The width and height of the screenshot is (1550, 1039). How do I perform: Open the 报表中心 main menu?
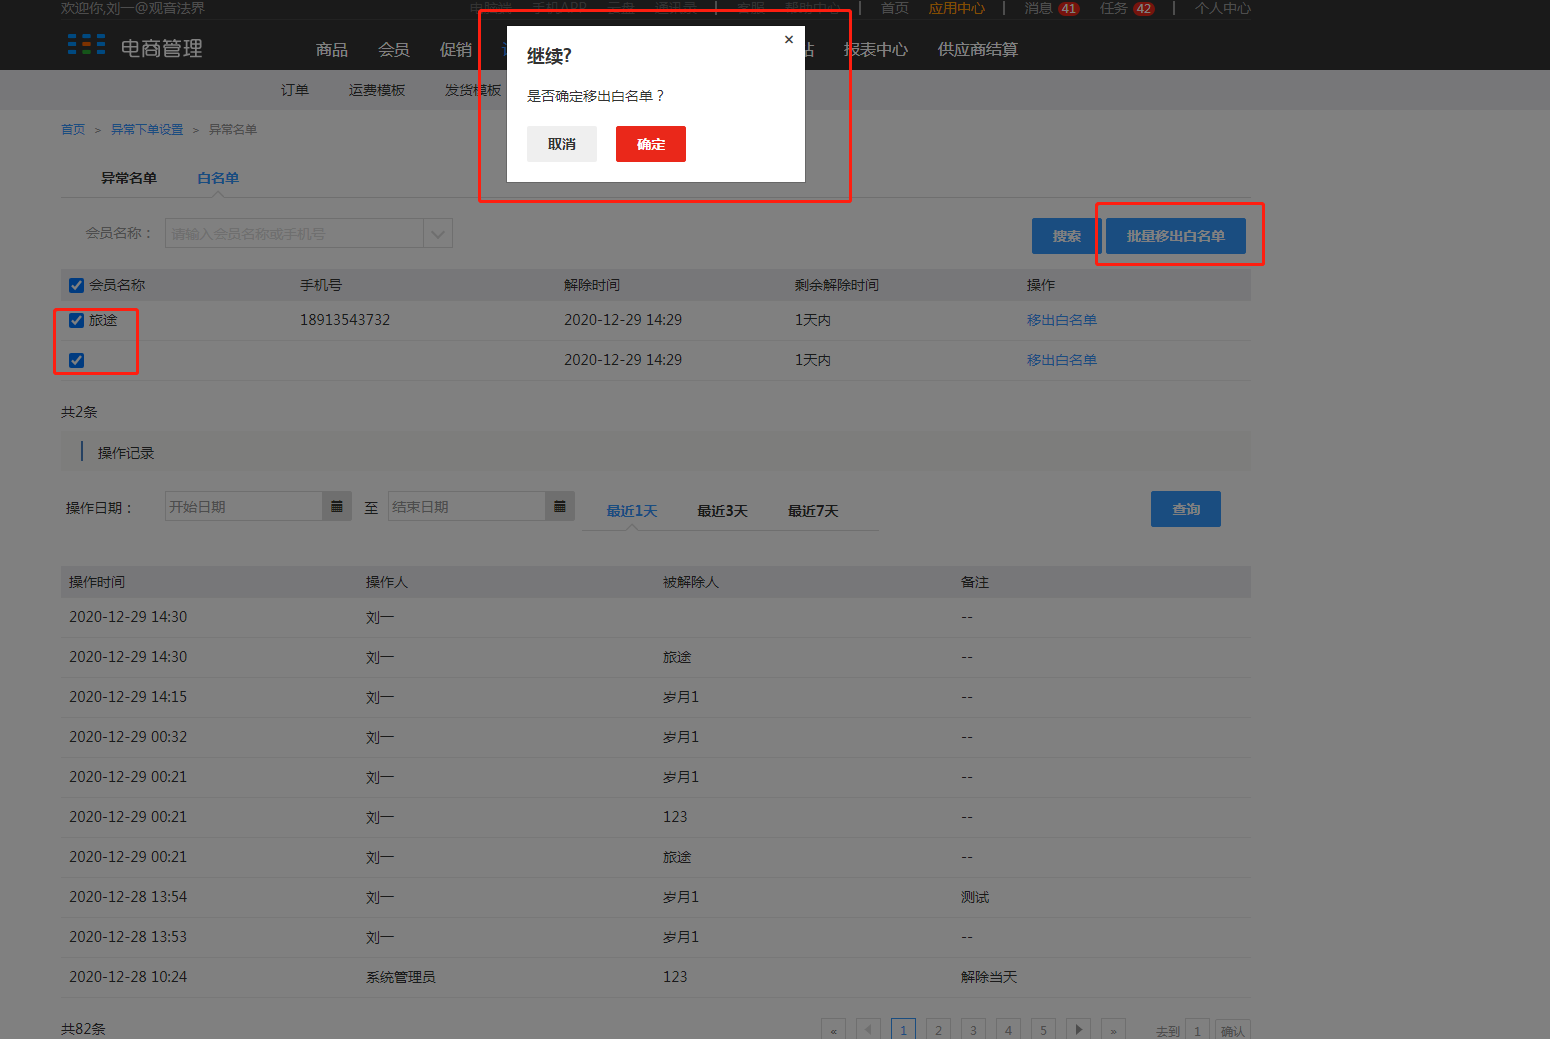pyautogui.click(x=876, y=49)
